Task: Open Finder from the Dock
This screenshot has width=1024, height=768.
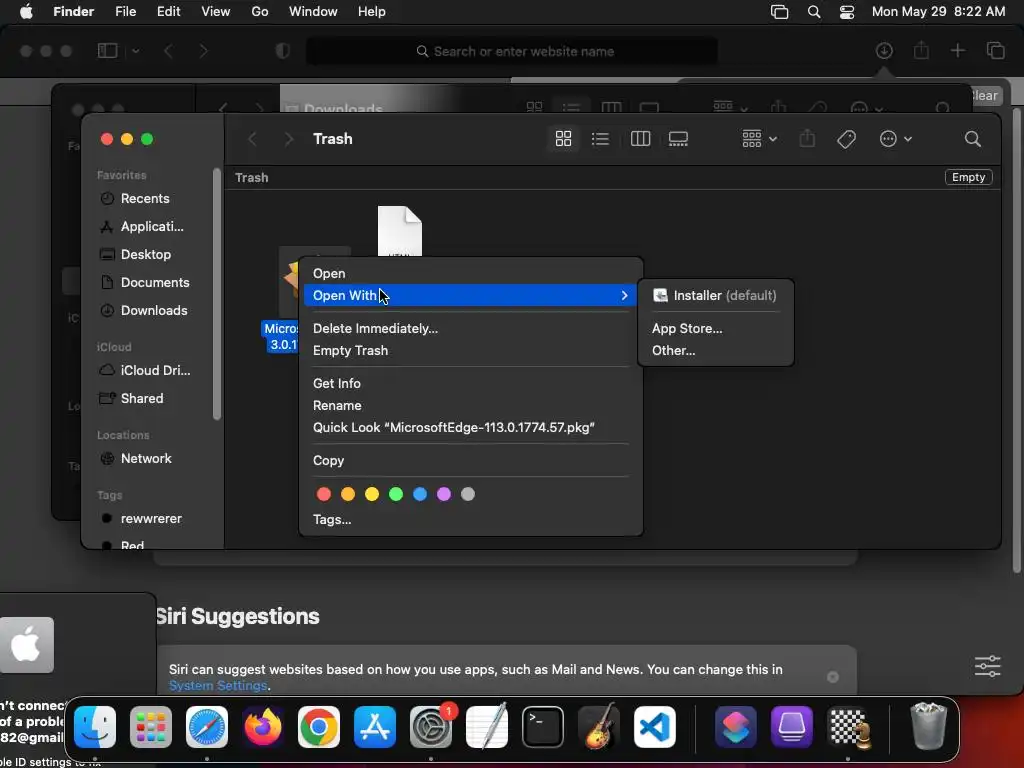Action: click(95, 727)
